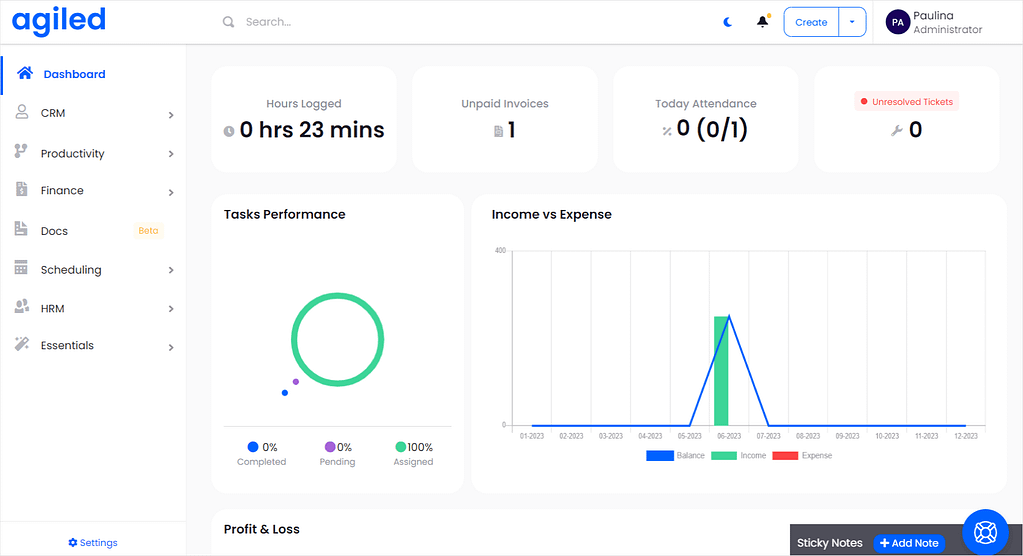Screen dimensions: 1023x556
Task: Click the Today Attendance percent icon
Action: point(667,131)
